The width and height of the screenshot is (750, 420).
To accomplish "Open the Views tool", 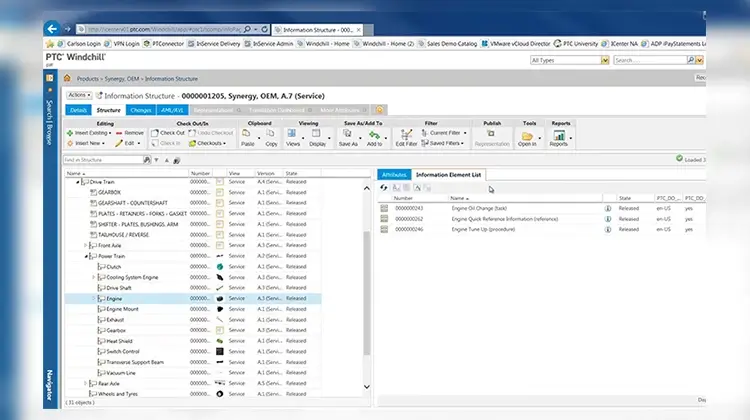I will [292, 137].
